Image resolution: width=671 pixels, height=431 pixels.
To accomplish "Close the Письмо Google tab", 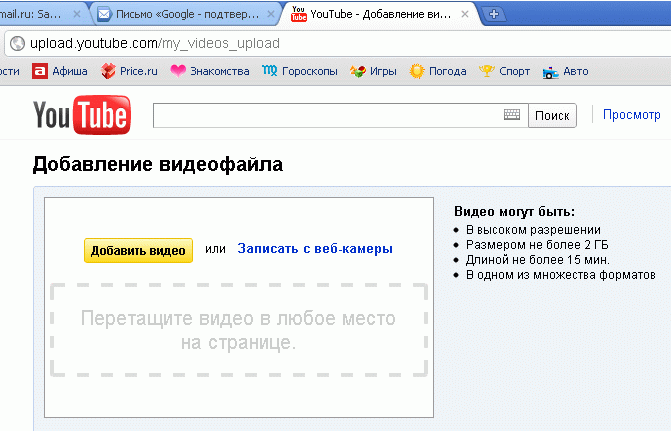I will click(x=271, y=14).
